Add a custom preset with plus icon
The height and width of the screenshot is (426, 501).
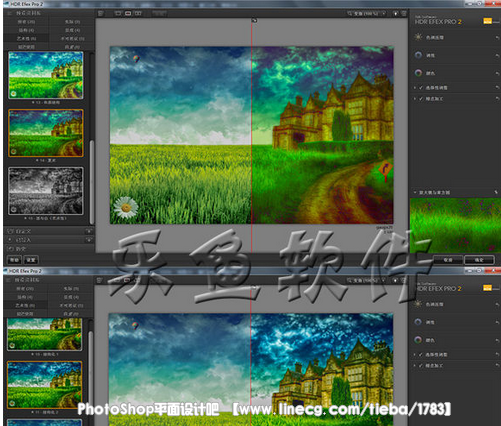pyautogui.click(x=89, y=231)
